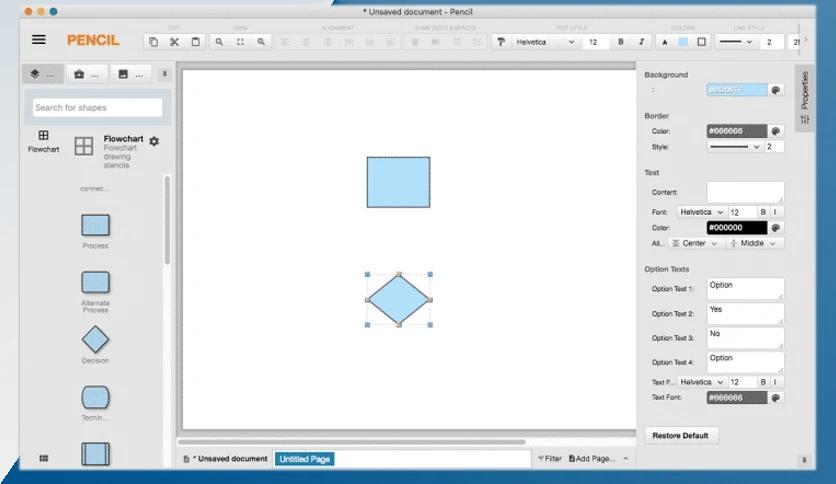The width and height of the screenshot is (836, 484).
Task: Click the text color #000000 swatch
Action: (737, 228)
